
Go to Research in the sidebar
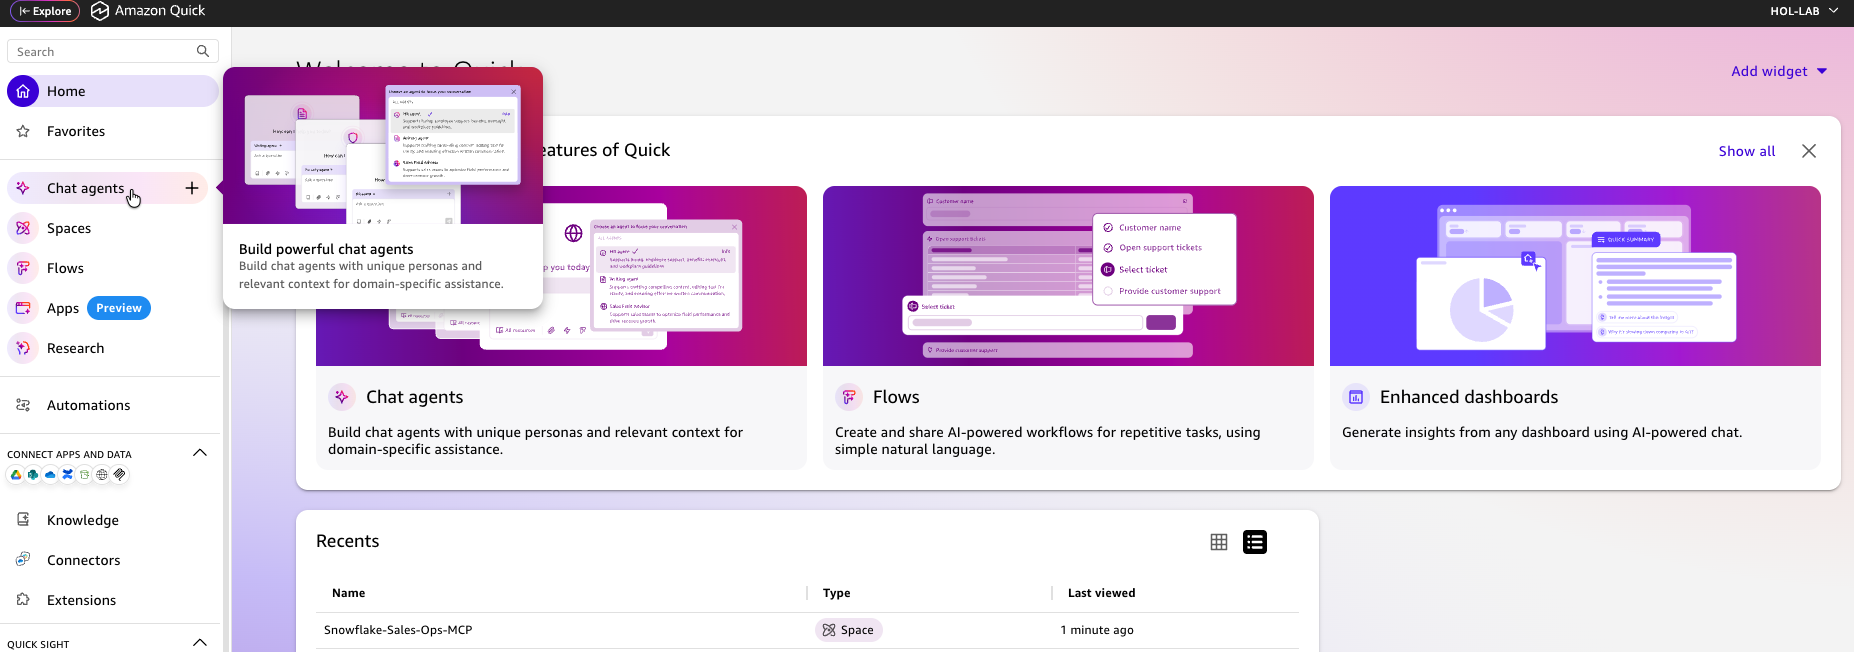75,348
